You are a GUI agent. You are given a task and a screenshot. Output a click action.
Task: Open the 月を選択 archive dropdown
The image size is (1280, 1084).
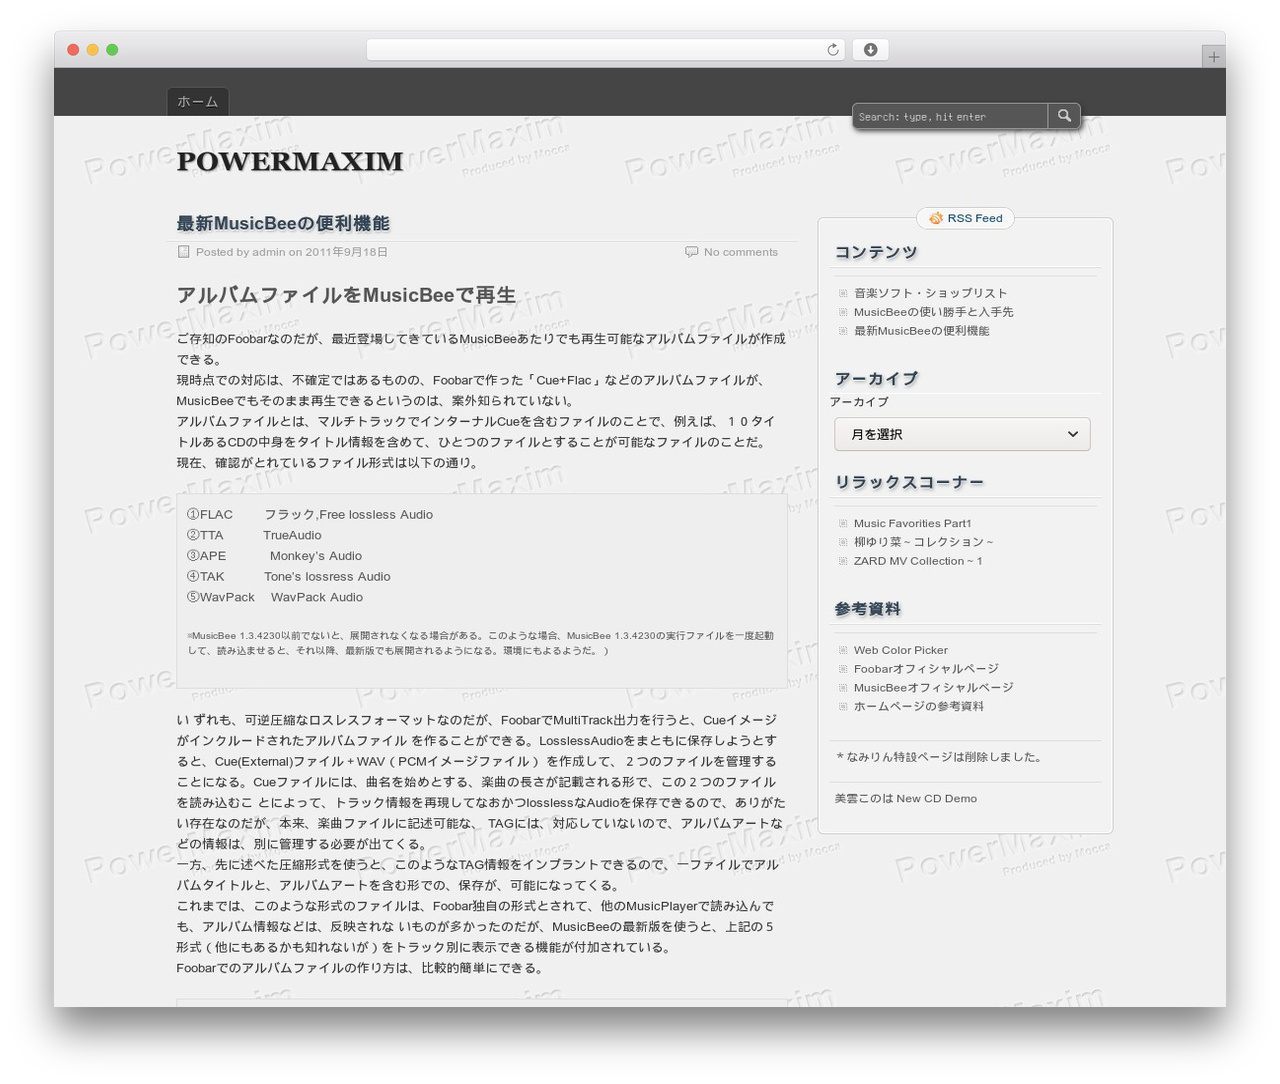pos(962,434)
